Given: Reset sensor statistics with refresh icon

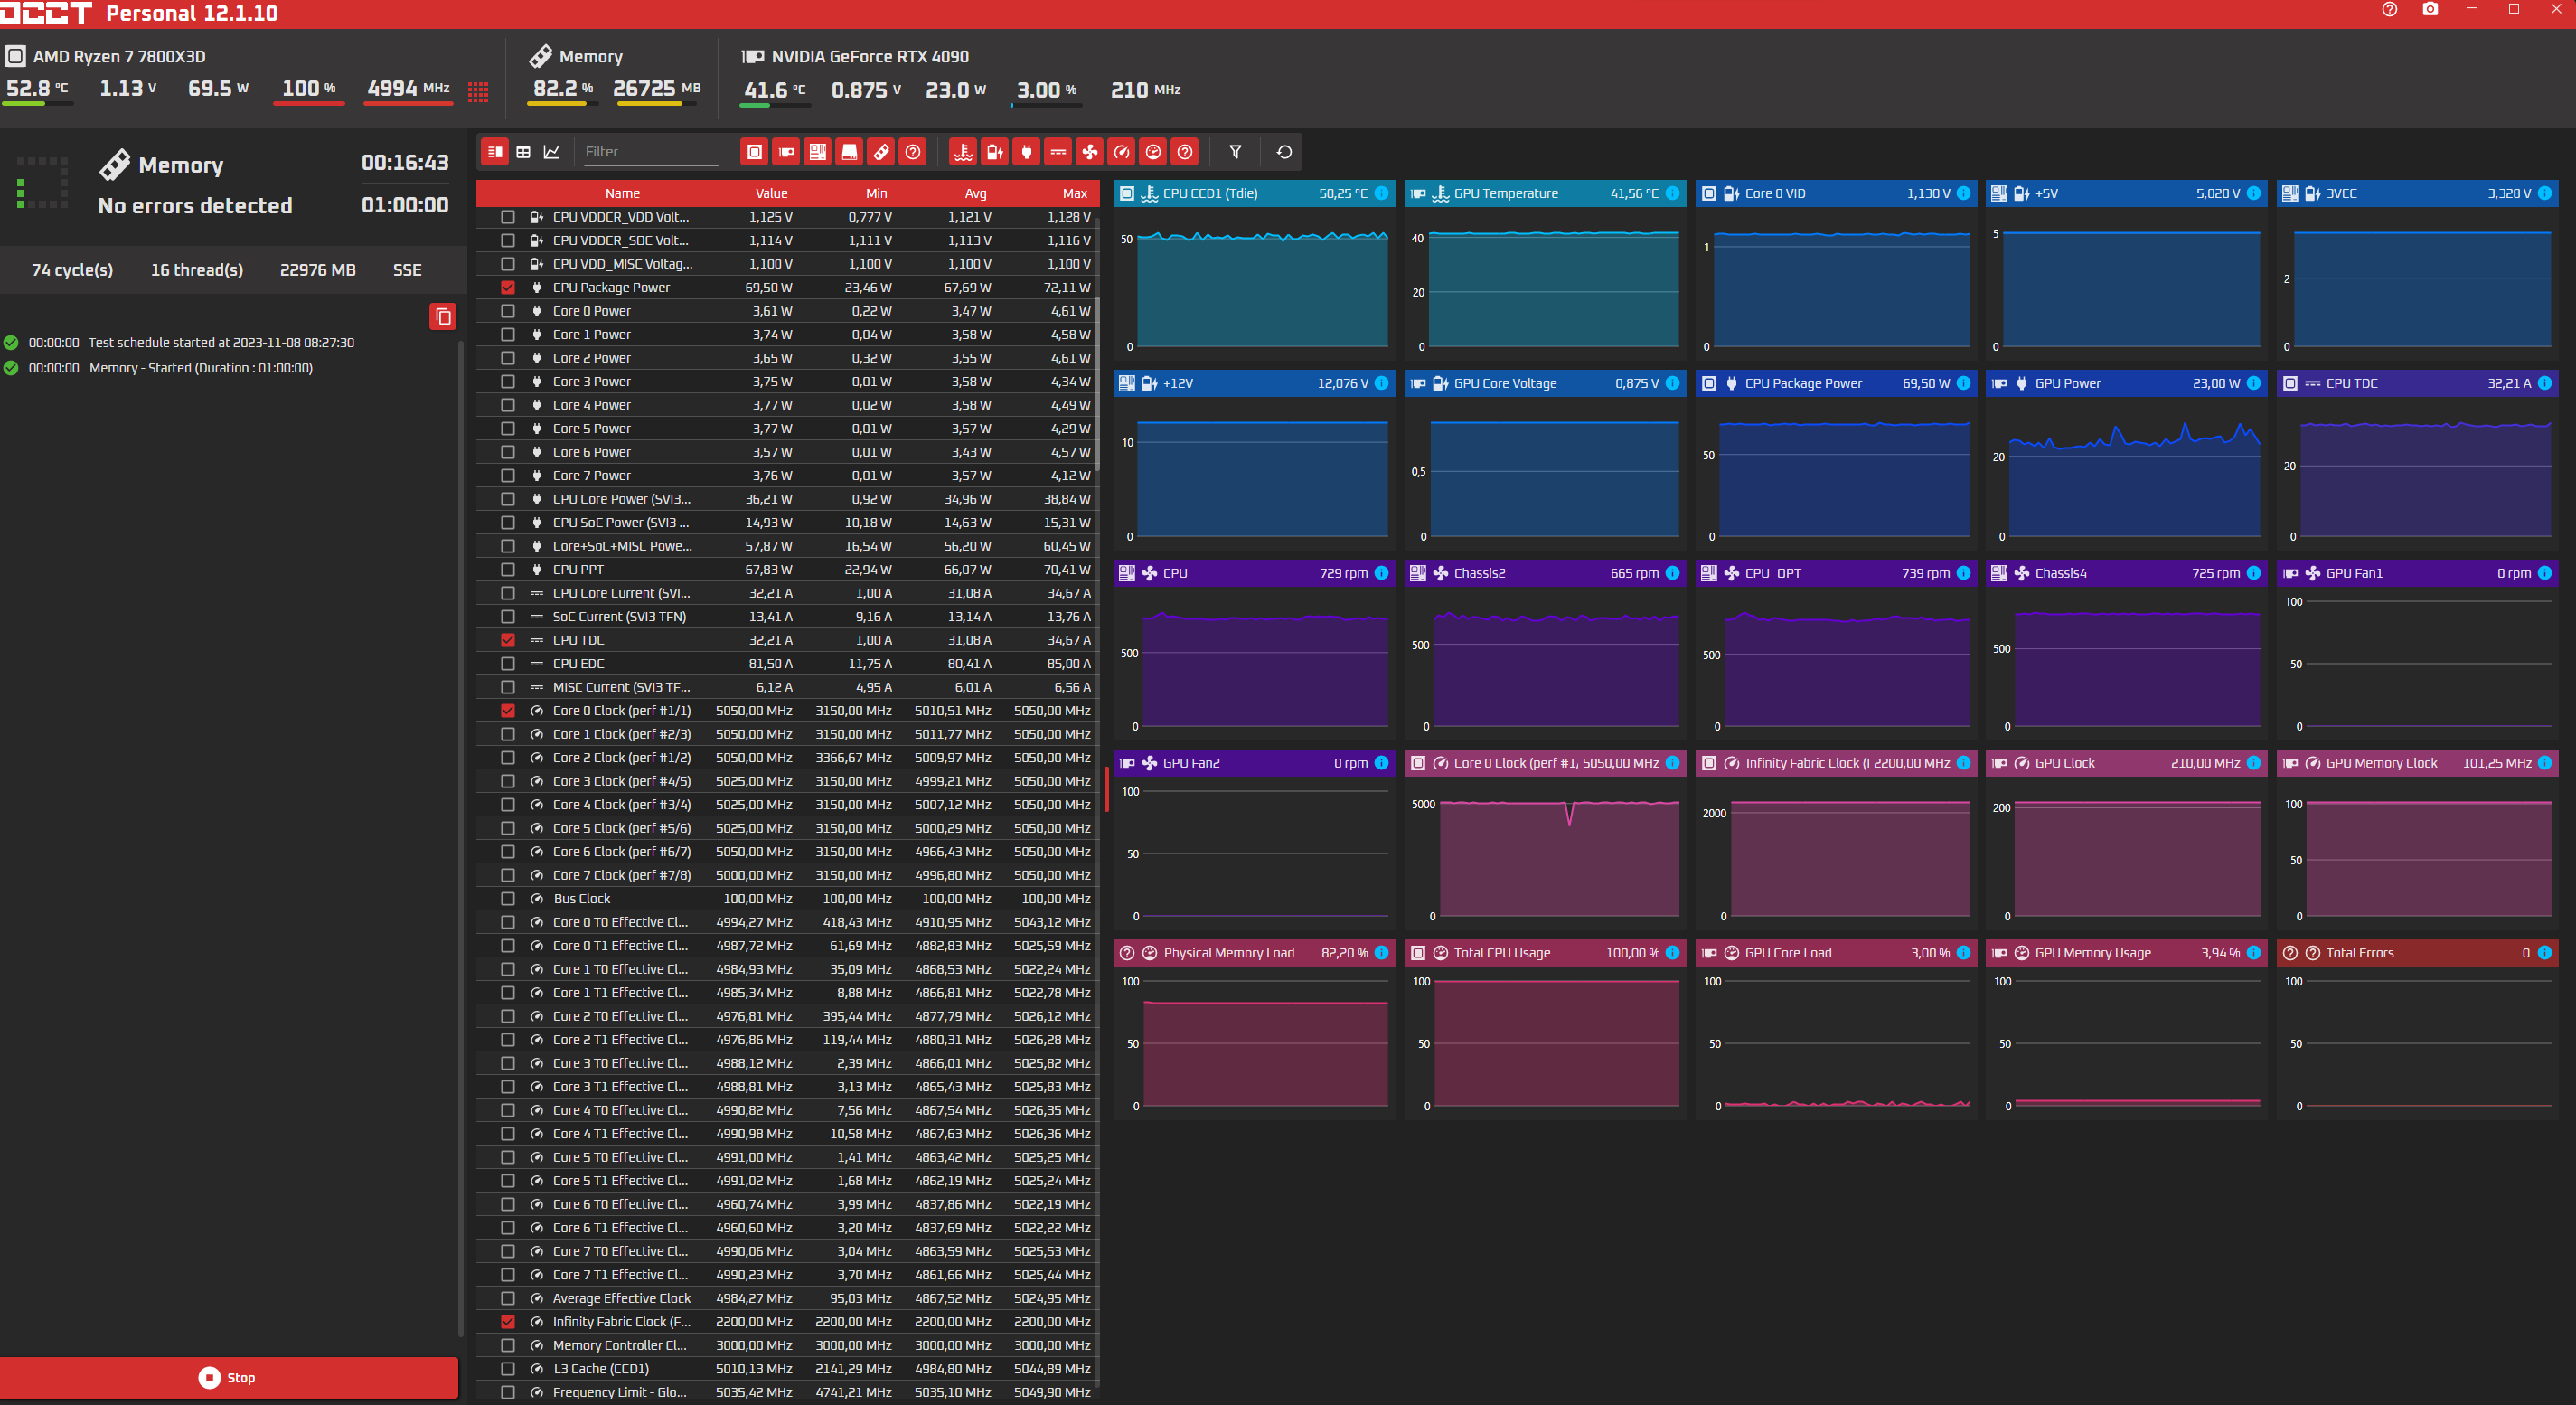Looking at the screenshot, I should [x=1284, y=152].
